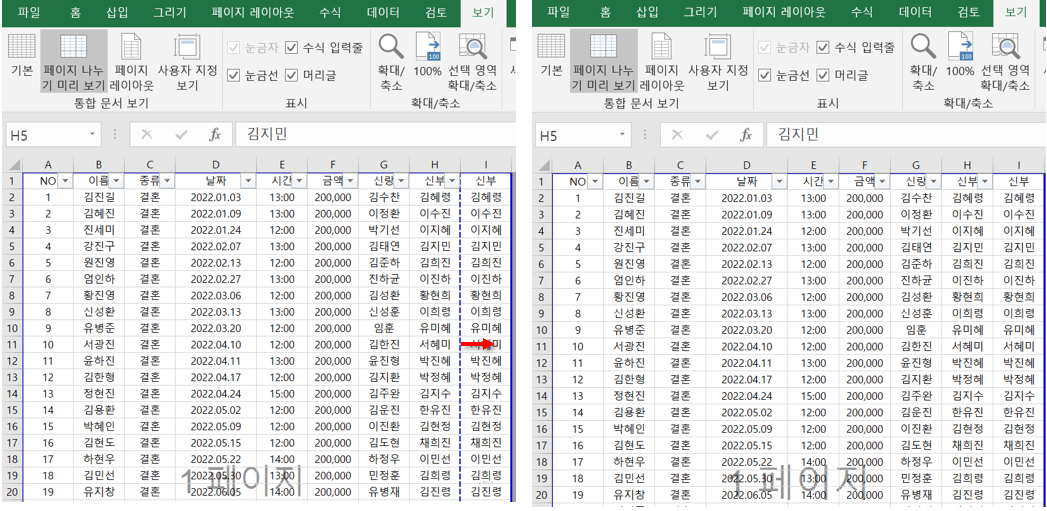Select Normal (기본) view in left window
The image size is (1047, 511).
[21, 55]
